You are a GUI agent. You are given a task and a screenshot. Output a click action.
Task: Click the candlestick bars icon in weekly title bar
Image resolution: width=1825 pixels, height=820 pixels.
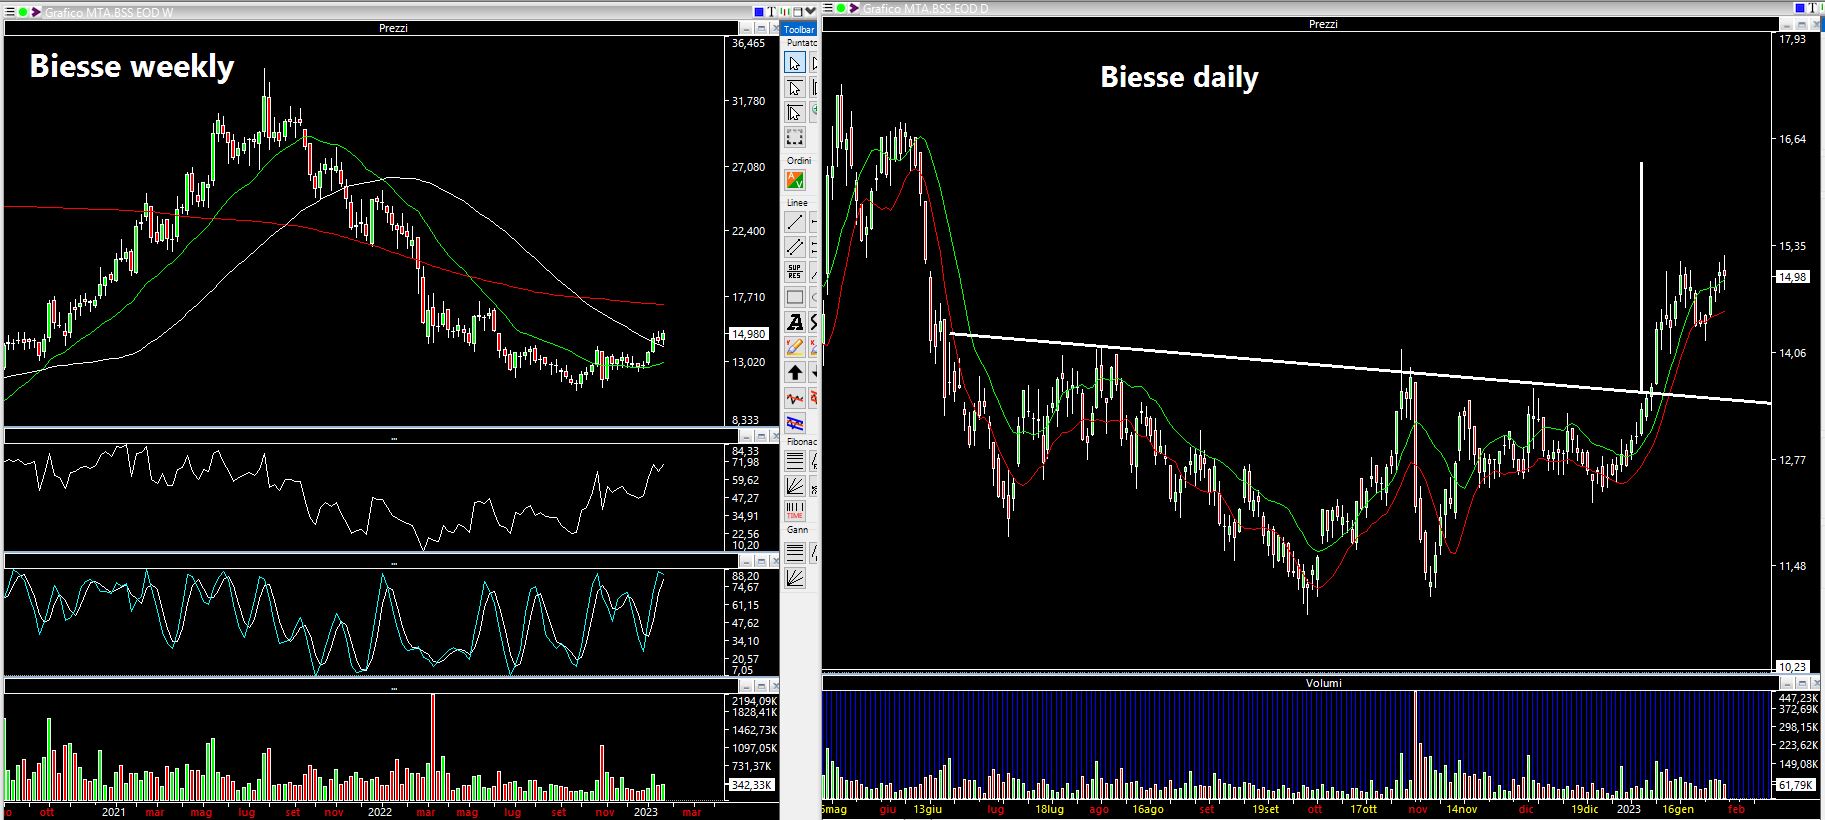pyautogui.click(x=785, y=12)
